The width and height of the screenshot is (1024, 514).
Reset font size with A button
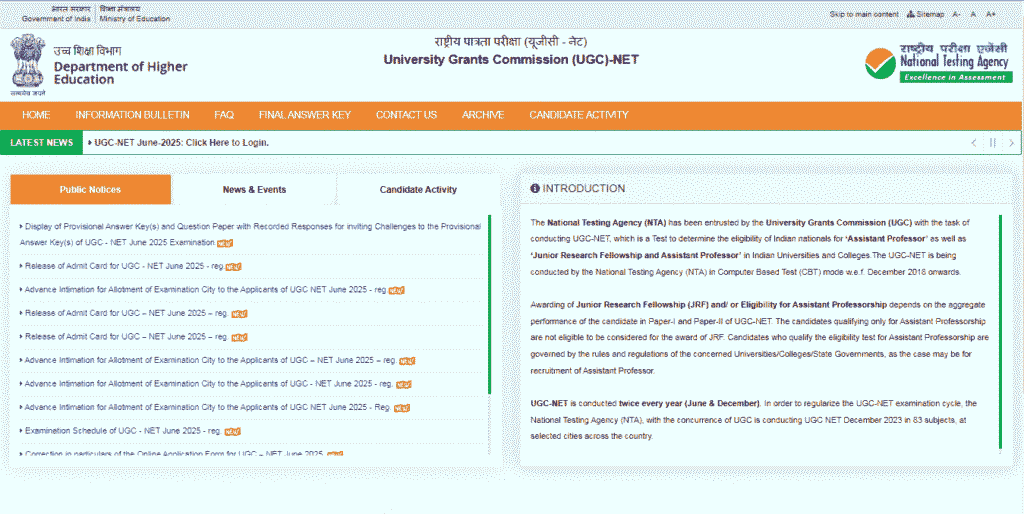pyautogui.click(x=973, y=14)
